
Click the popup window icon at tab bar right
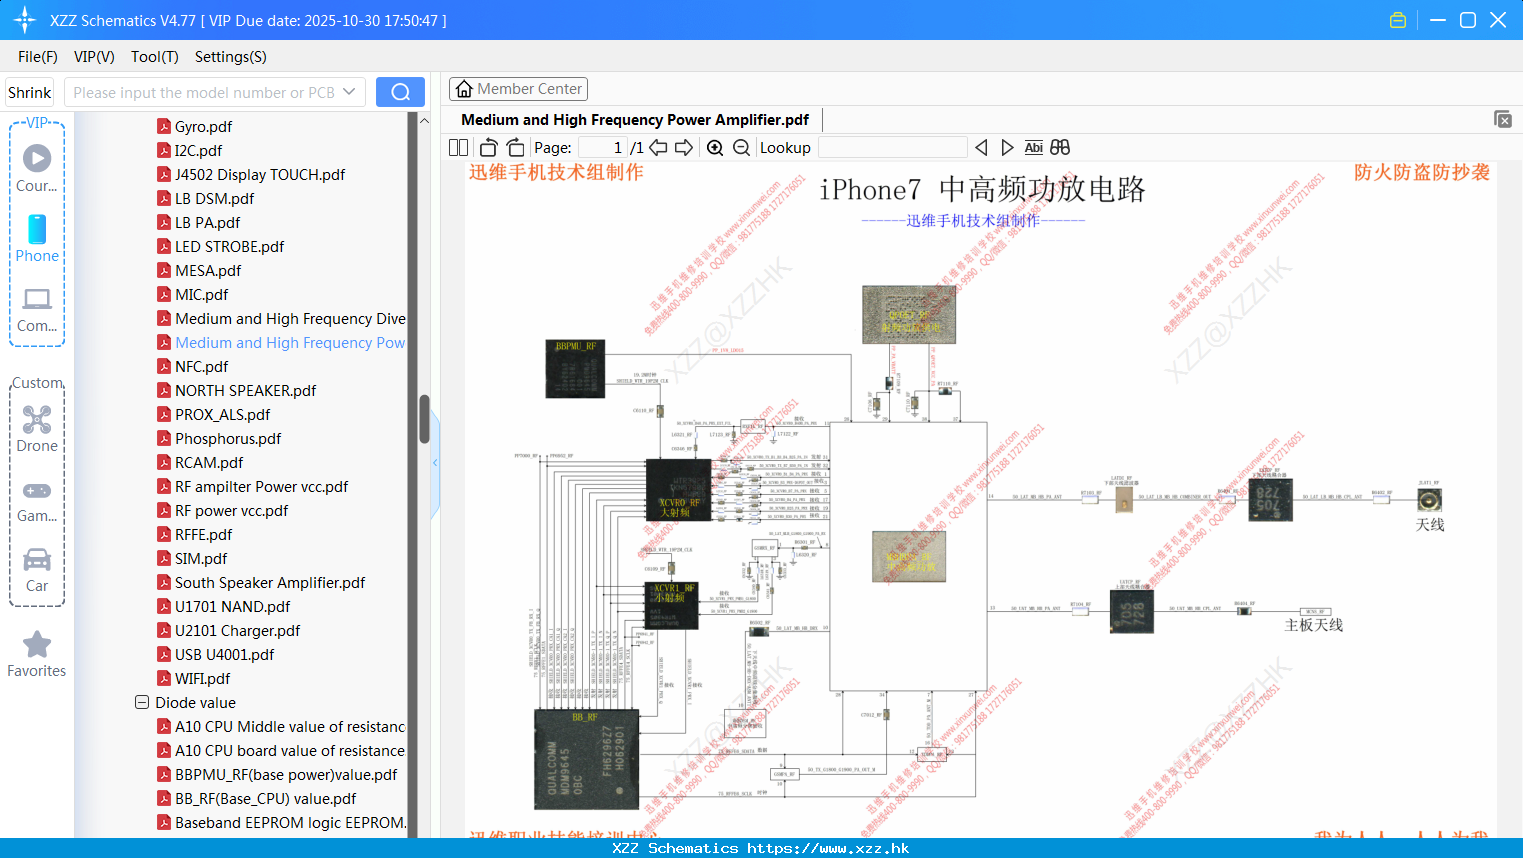(1503, 119)
